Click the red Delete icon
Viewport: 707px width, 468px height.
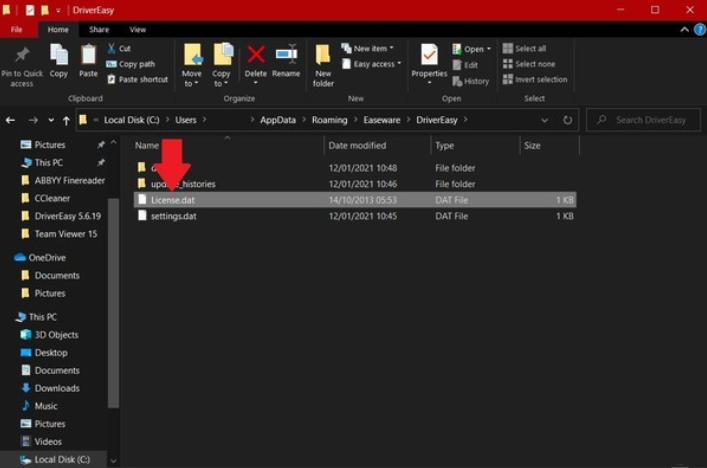[x=256, y=55]
